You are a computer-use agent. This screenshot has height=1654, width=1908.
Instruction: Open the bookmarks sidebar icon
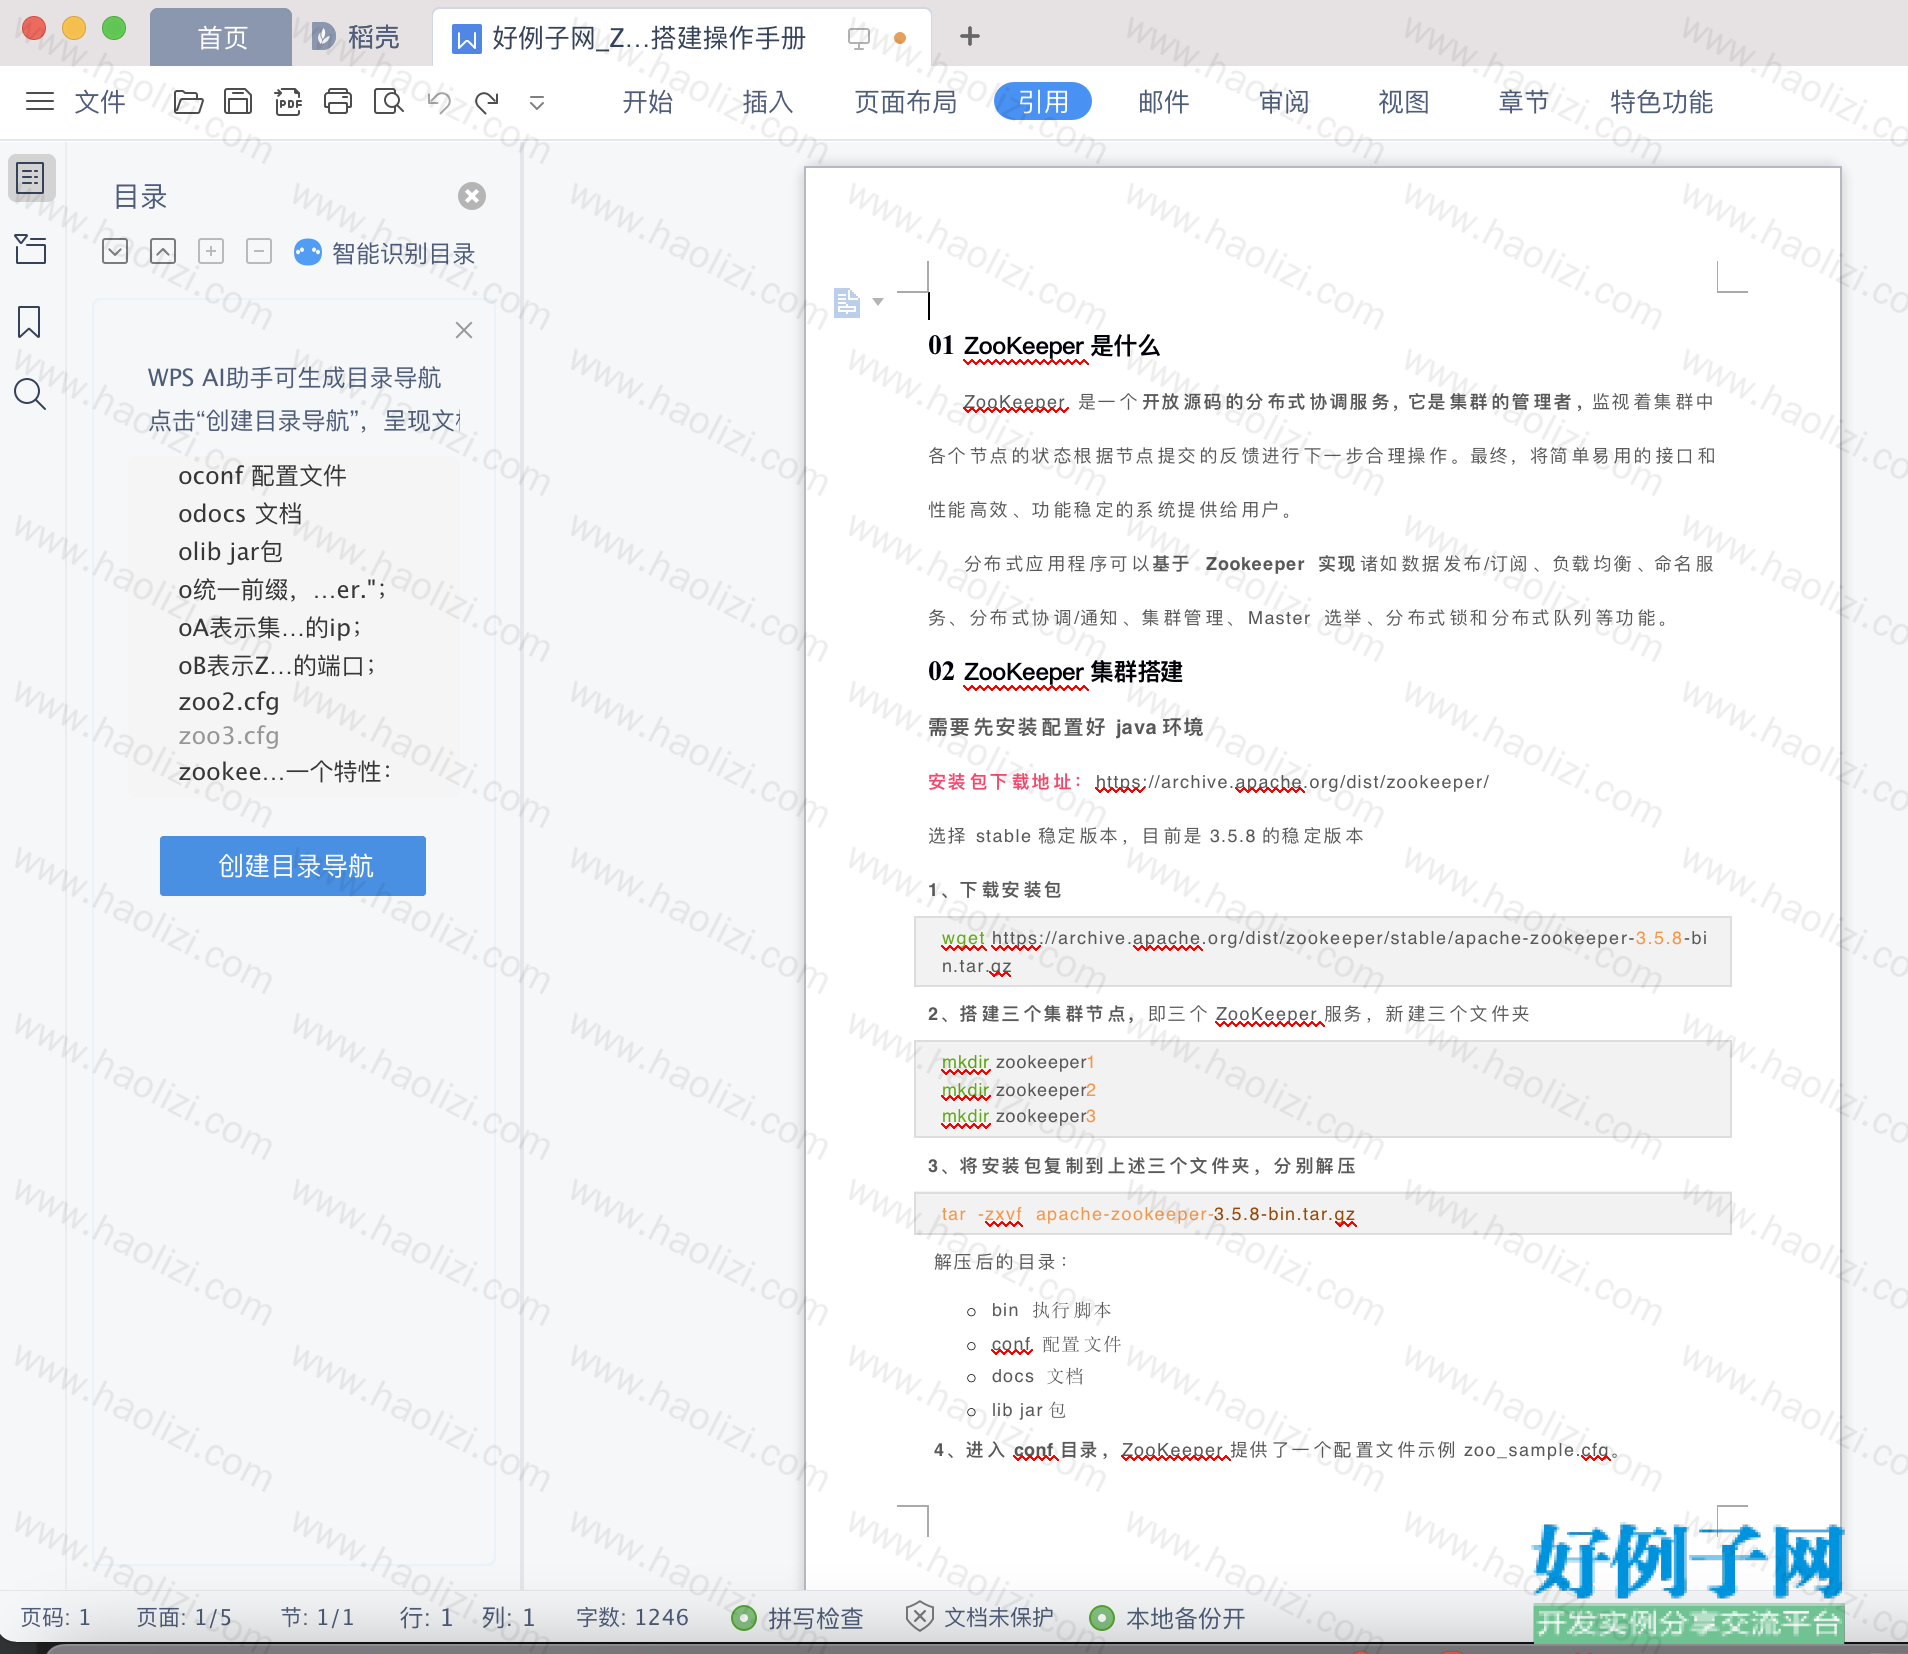point(29,322)
